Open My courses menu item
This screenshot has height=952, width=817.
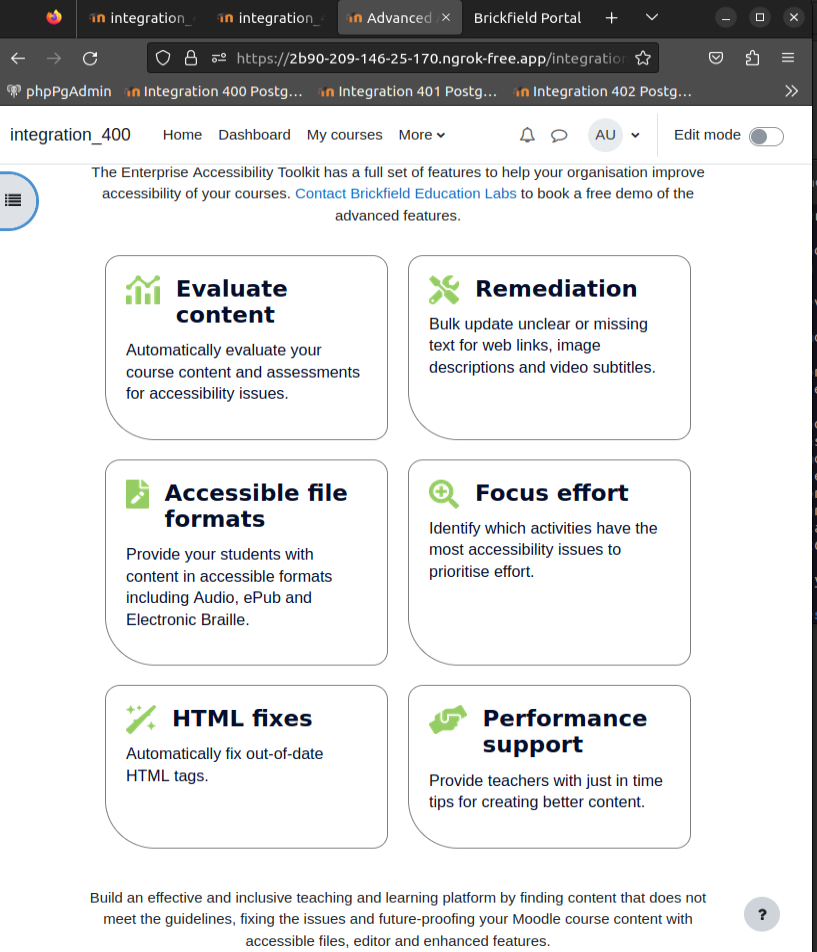(x=344, y=135)
